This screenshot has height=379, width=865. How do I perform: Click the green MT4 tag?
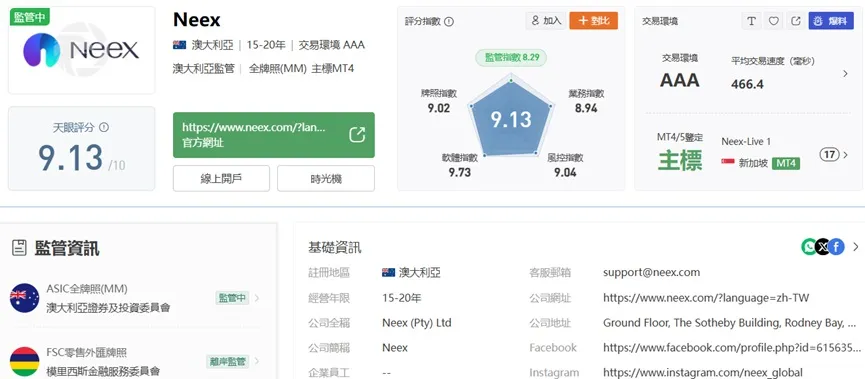pos(786,163)
